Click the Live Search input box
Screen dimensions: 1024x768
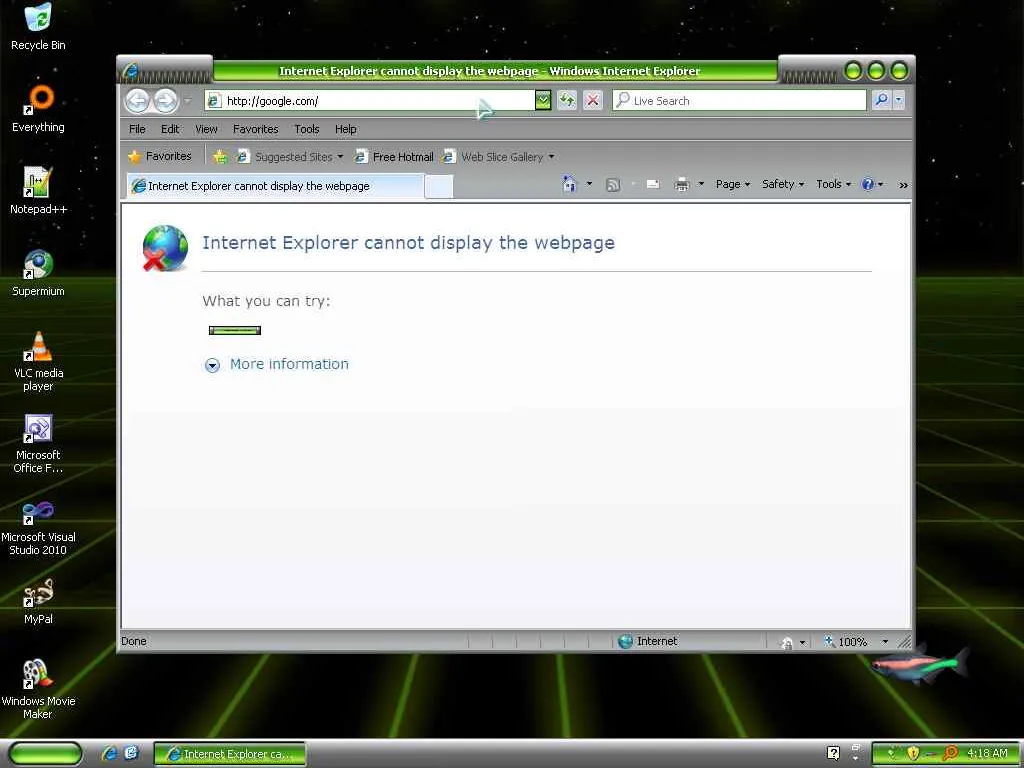(739, 101)
